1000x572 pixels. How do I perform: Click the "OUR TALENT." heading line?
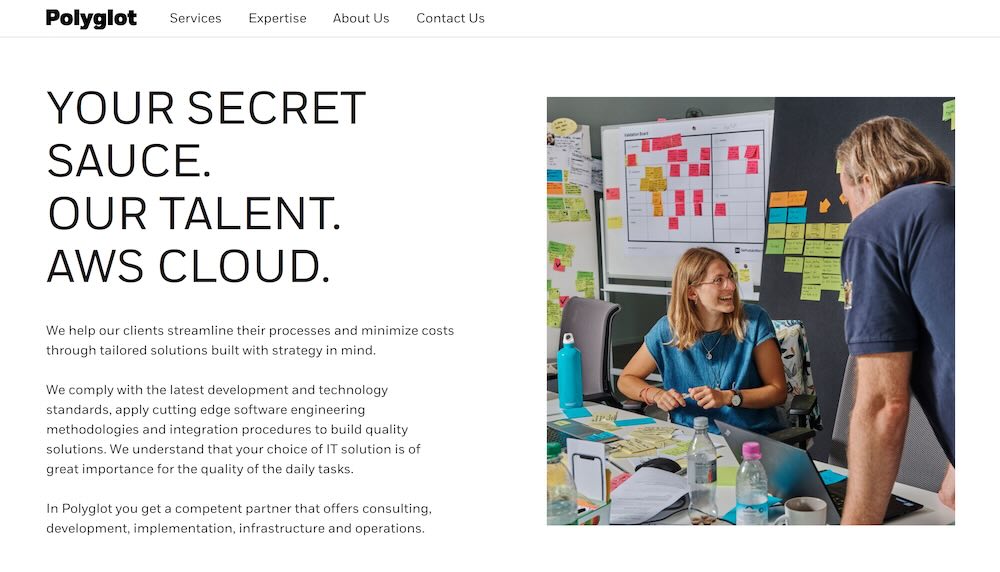(x=194, y=212)
